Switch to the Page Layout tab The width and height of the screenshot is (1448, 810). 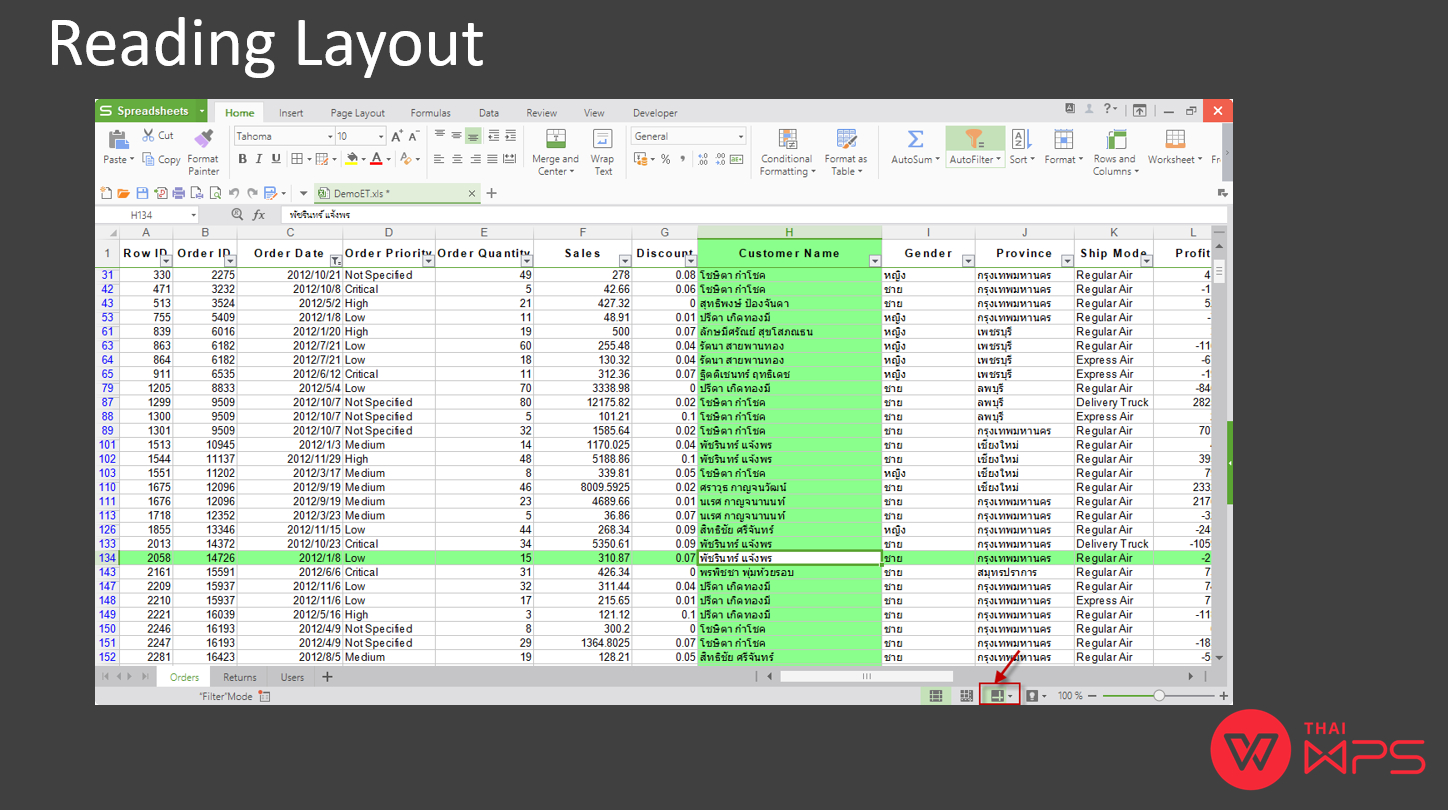tap(357, 113)
